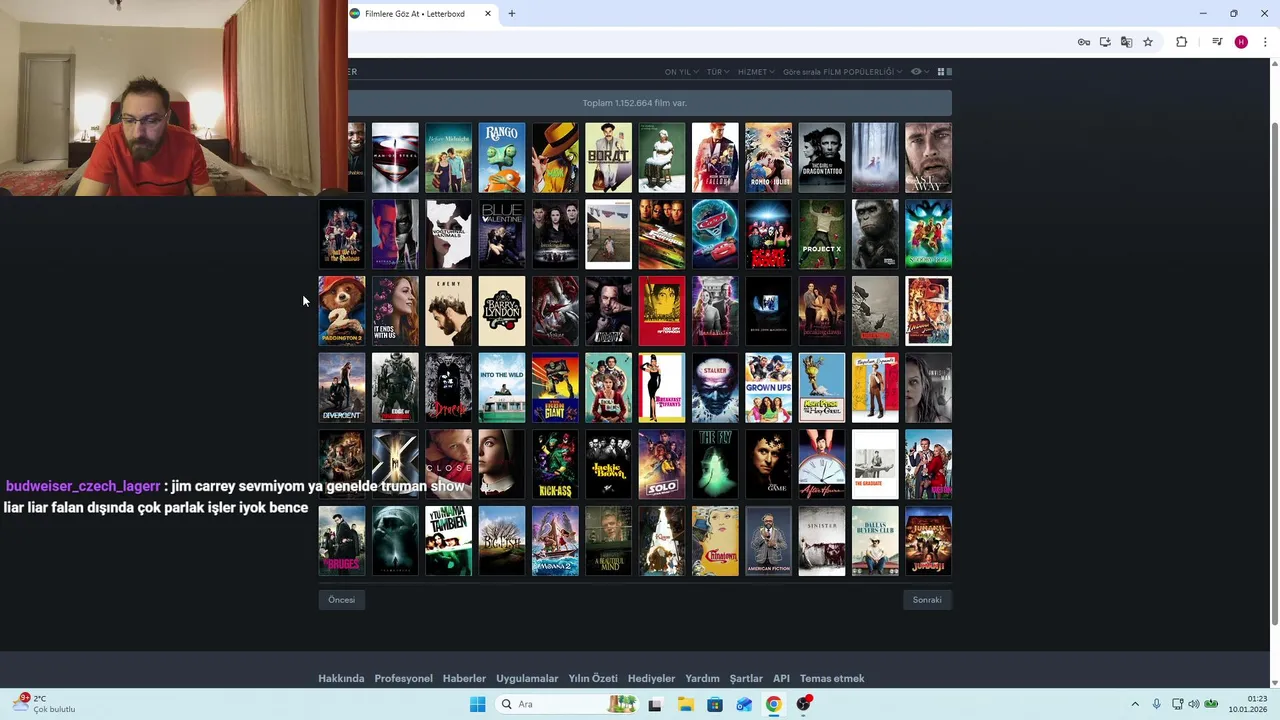Open the API footer link
Screen dimensions: 1280x720
[x=781, y=678]
